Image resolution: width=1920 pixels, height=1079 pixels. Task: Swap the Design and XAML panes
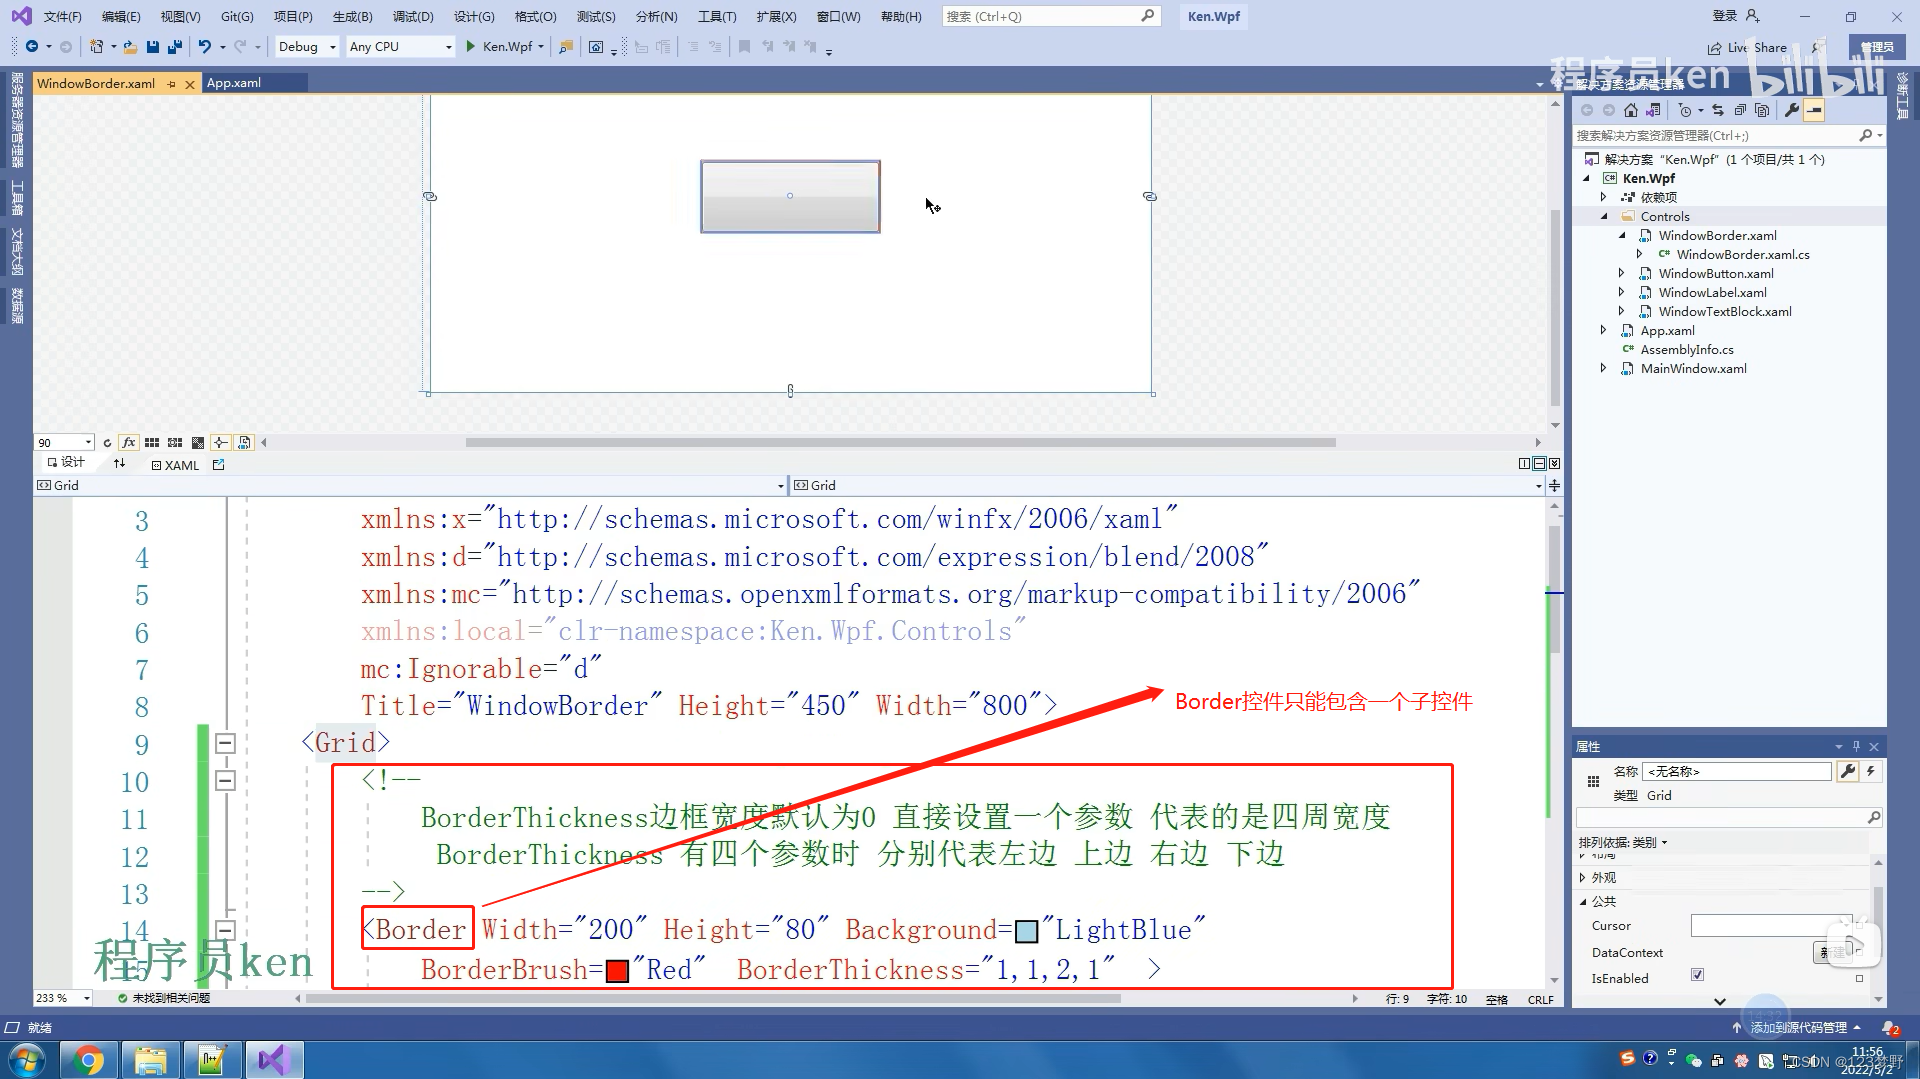(120, 464)
